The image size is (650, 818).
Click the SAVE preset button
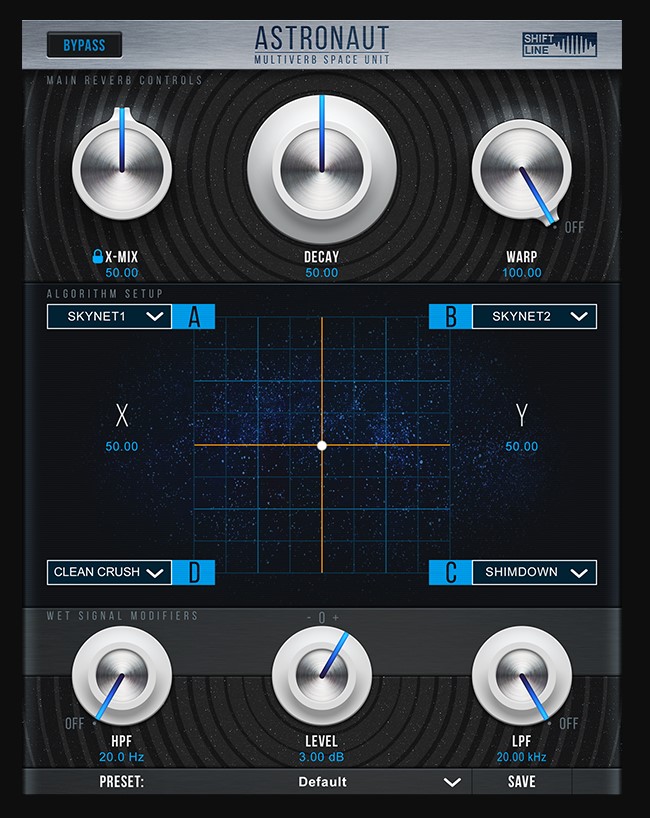522,781
